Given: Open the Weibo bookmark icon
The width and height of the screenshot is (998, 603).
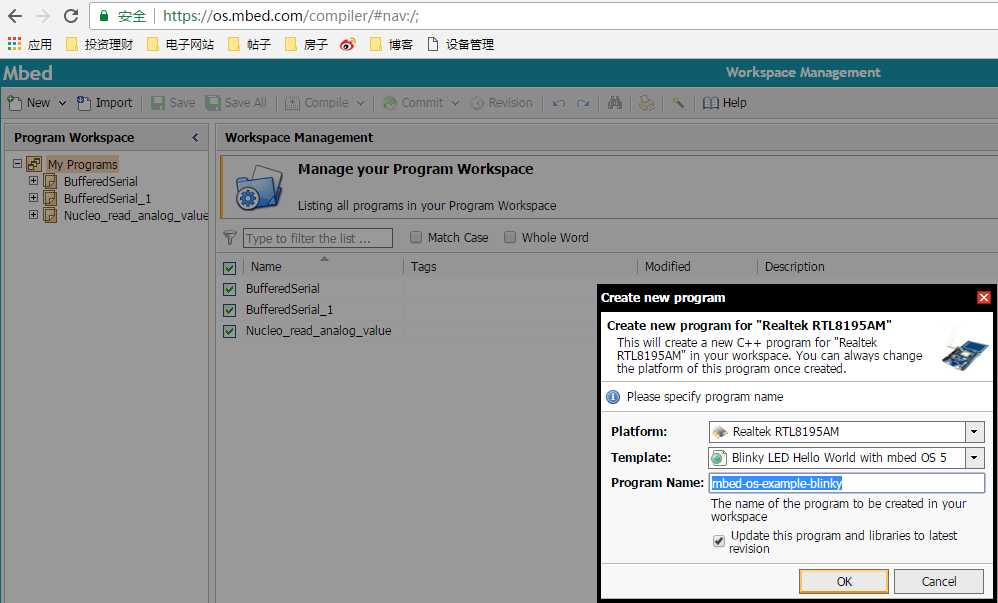Looking at the screenshot, I should [348, 44].
